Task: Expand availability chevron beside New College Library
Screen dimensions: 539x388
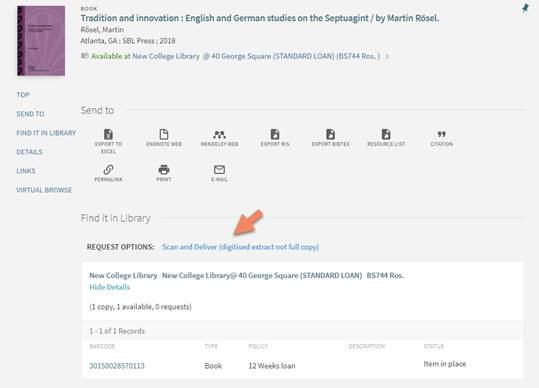Action: [x=387, y=56]
